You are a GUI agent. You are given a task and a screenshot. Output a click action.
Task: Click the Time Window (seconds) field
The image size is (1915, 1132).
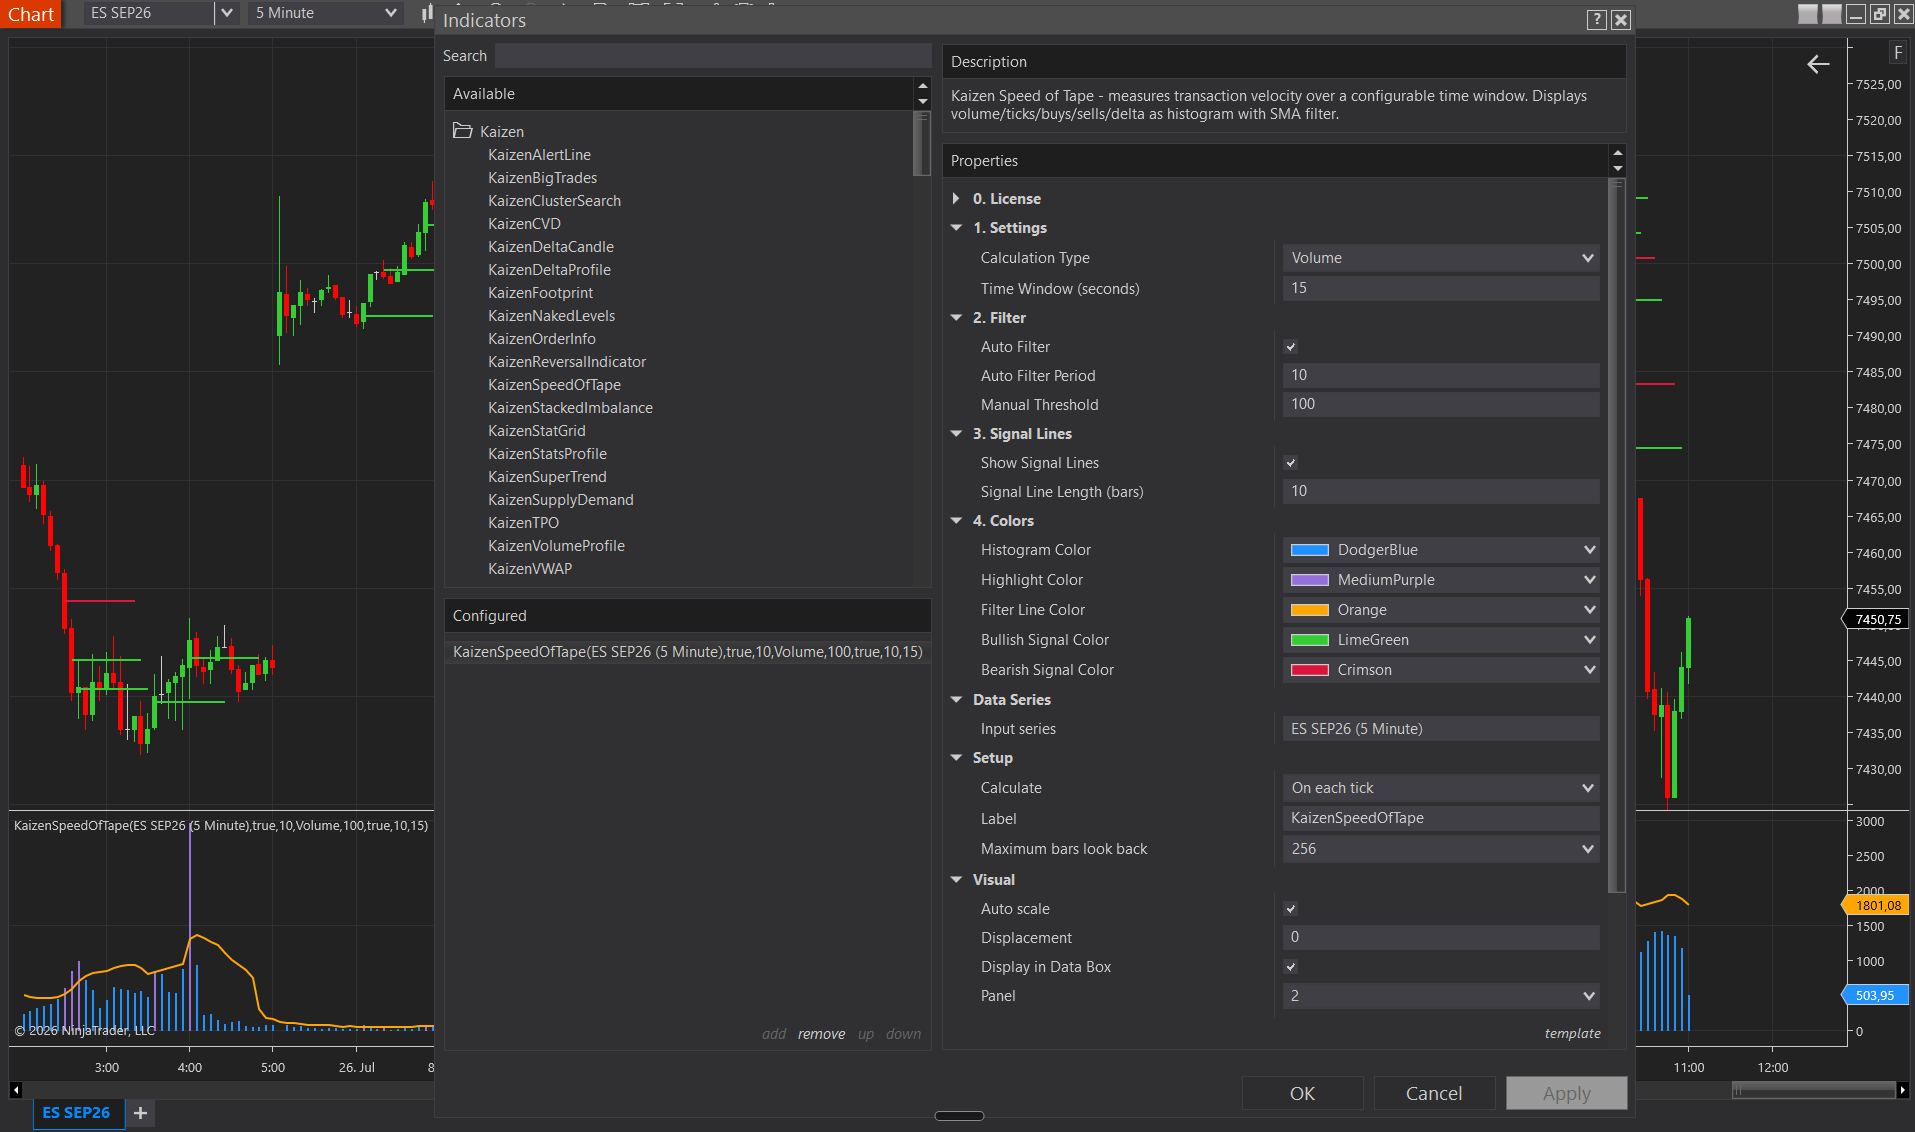(1441, 288)
